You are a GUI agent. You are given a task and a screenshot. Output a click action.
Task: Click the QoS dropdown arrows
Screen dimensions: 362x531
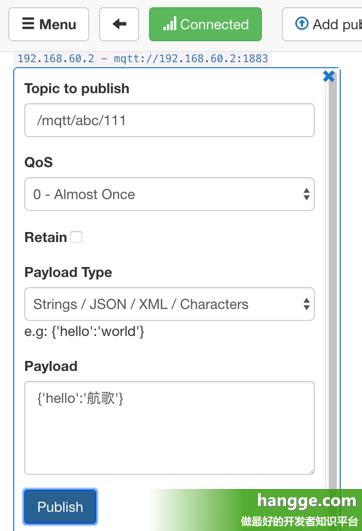[306, 194]
